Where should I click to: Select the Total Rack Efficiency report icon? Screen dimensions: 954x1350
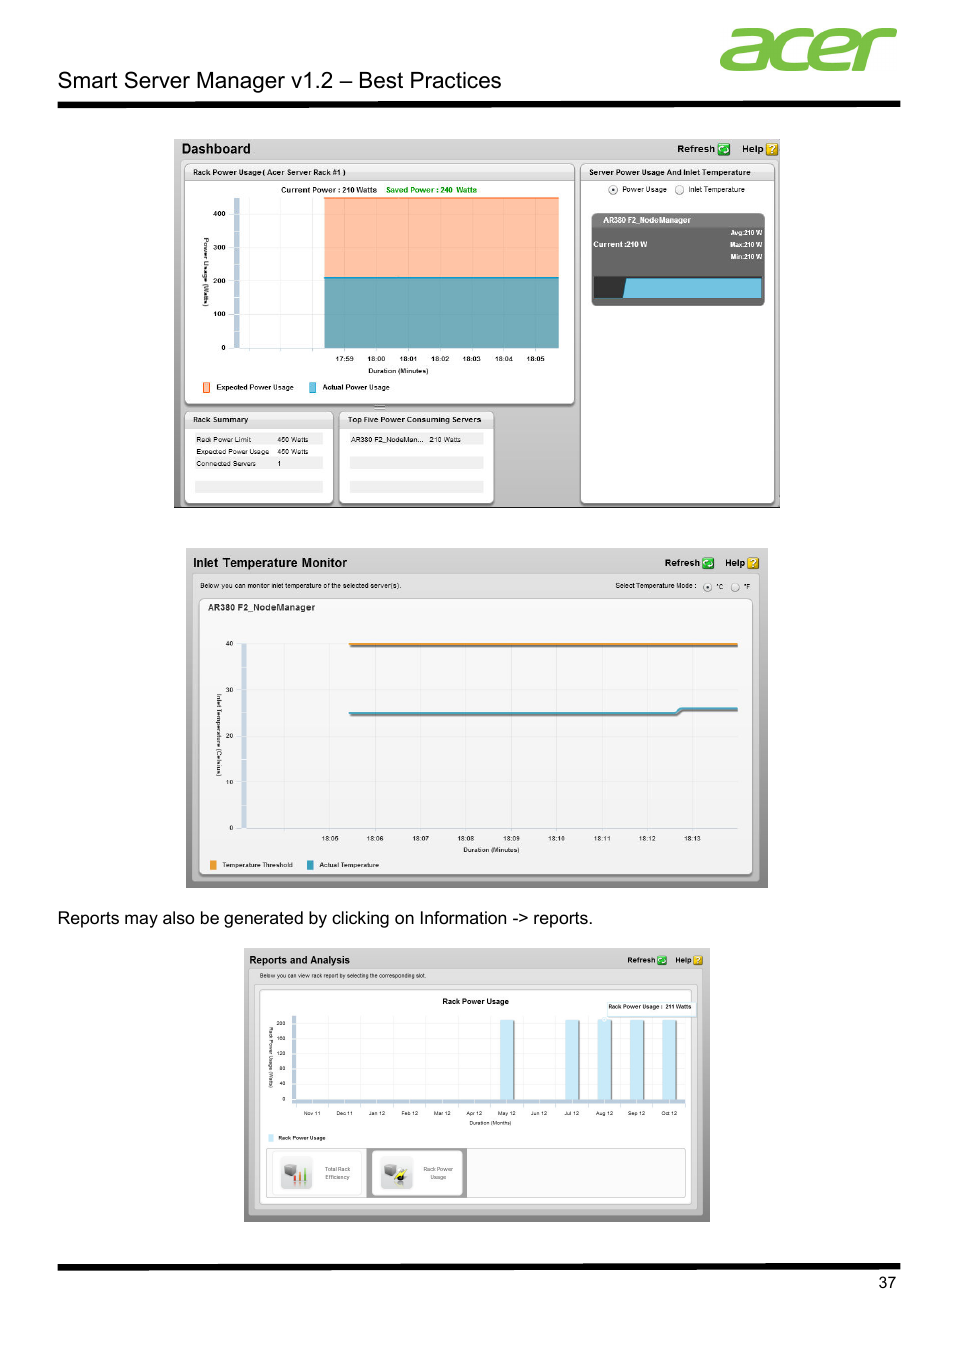(296, 1173)
